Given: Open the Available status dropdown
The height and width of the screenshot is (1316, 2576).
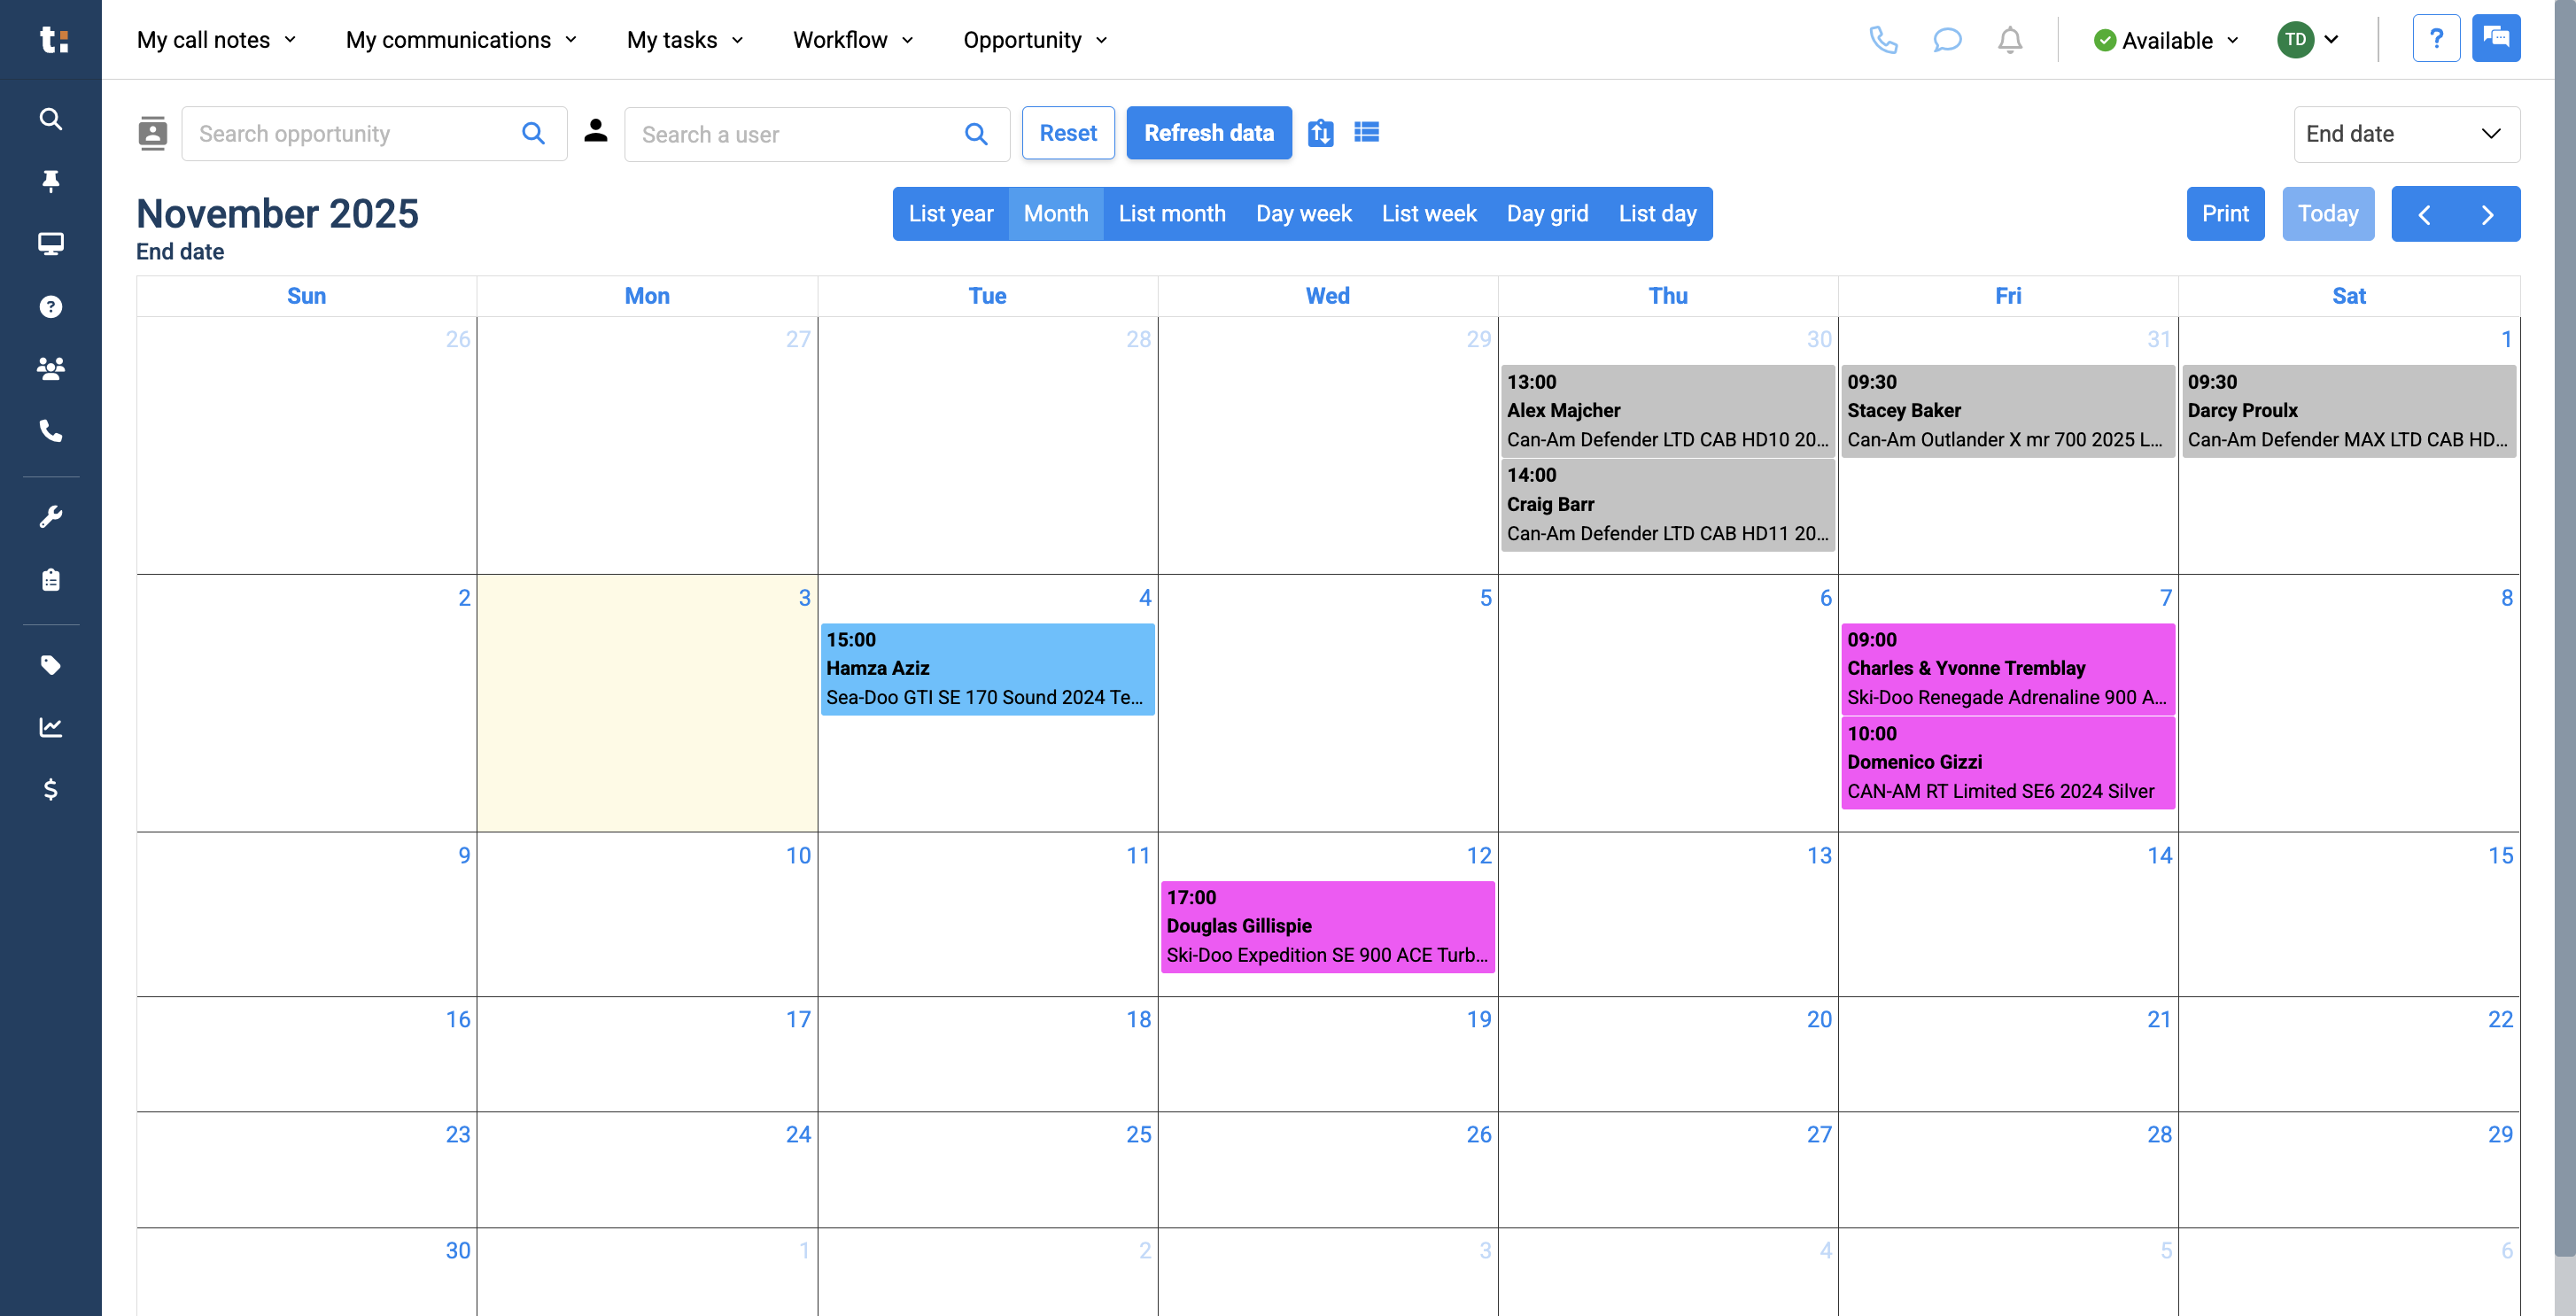Looking at the screenshot, I should pyautogui.click(x=2165, y=40).
